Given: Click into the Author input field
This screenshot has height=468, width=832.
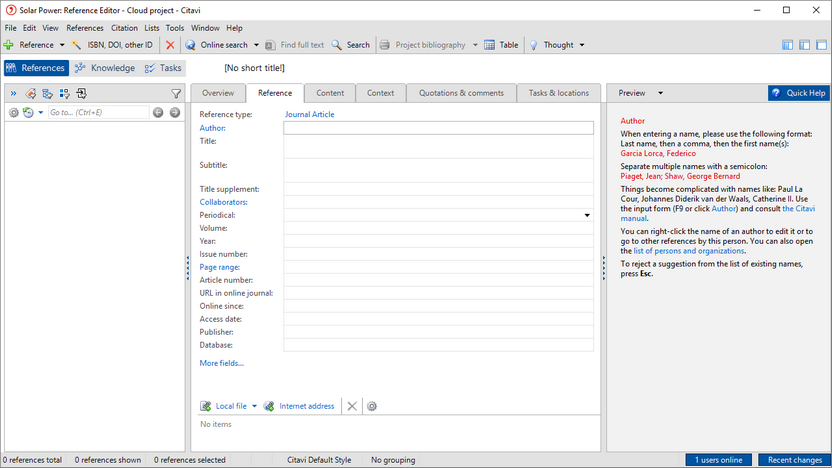Looking at the screenshot, I should (x=438, y=128).
